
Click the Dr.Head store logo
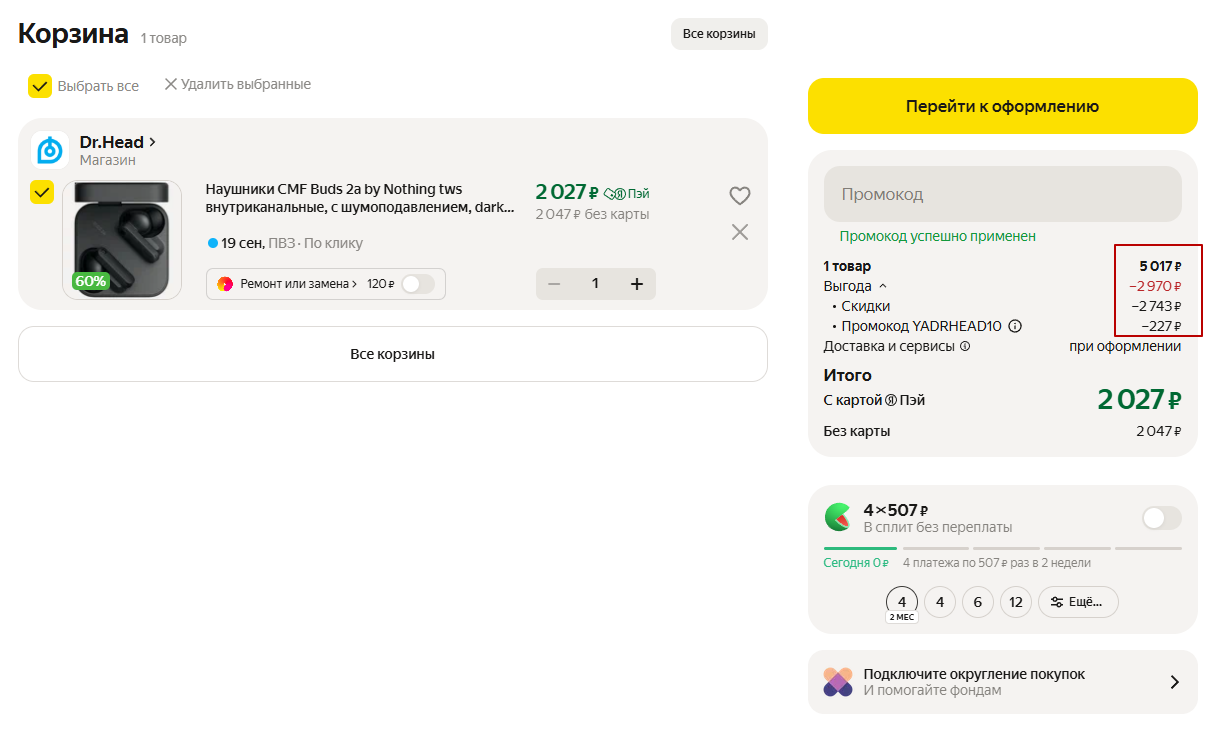[50, 150]
